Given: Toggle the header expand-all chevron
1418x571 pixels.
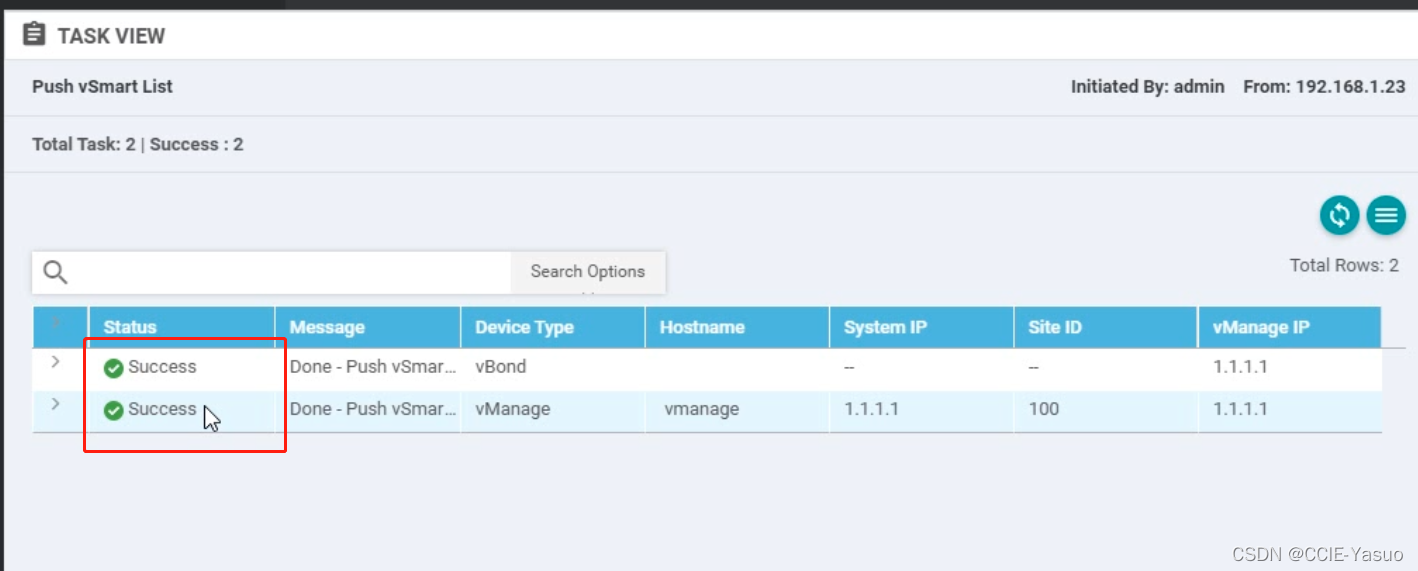Looking at the screenshot, I should [x=55, y=322].
